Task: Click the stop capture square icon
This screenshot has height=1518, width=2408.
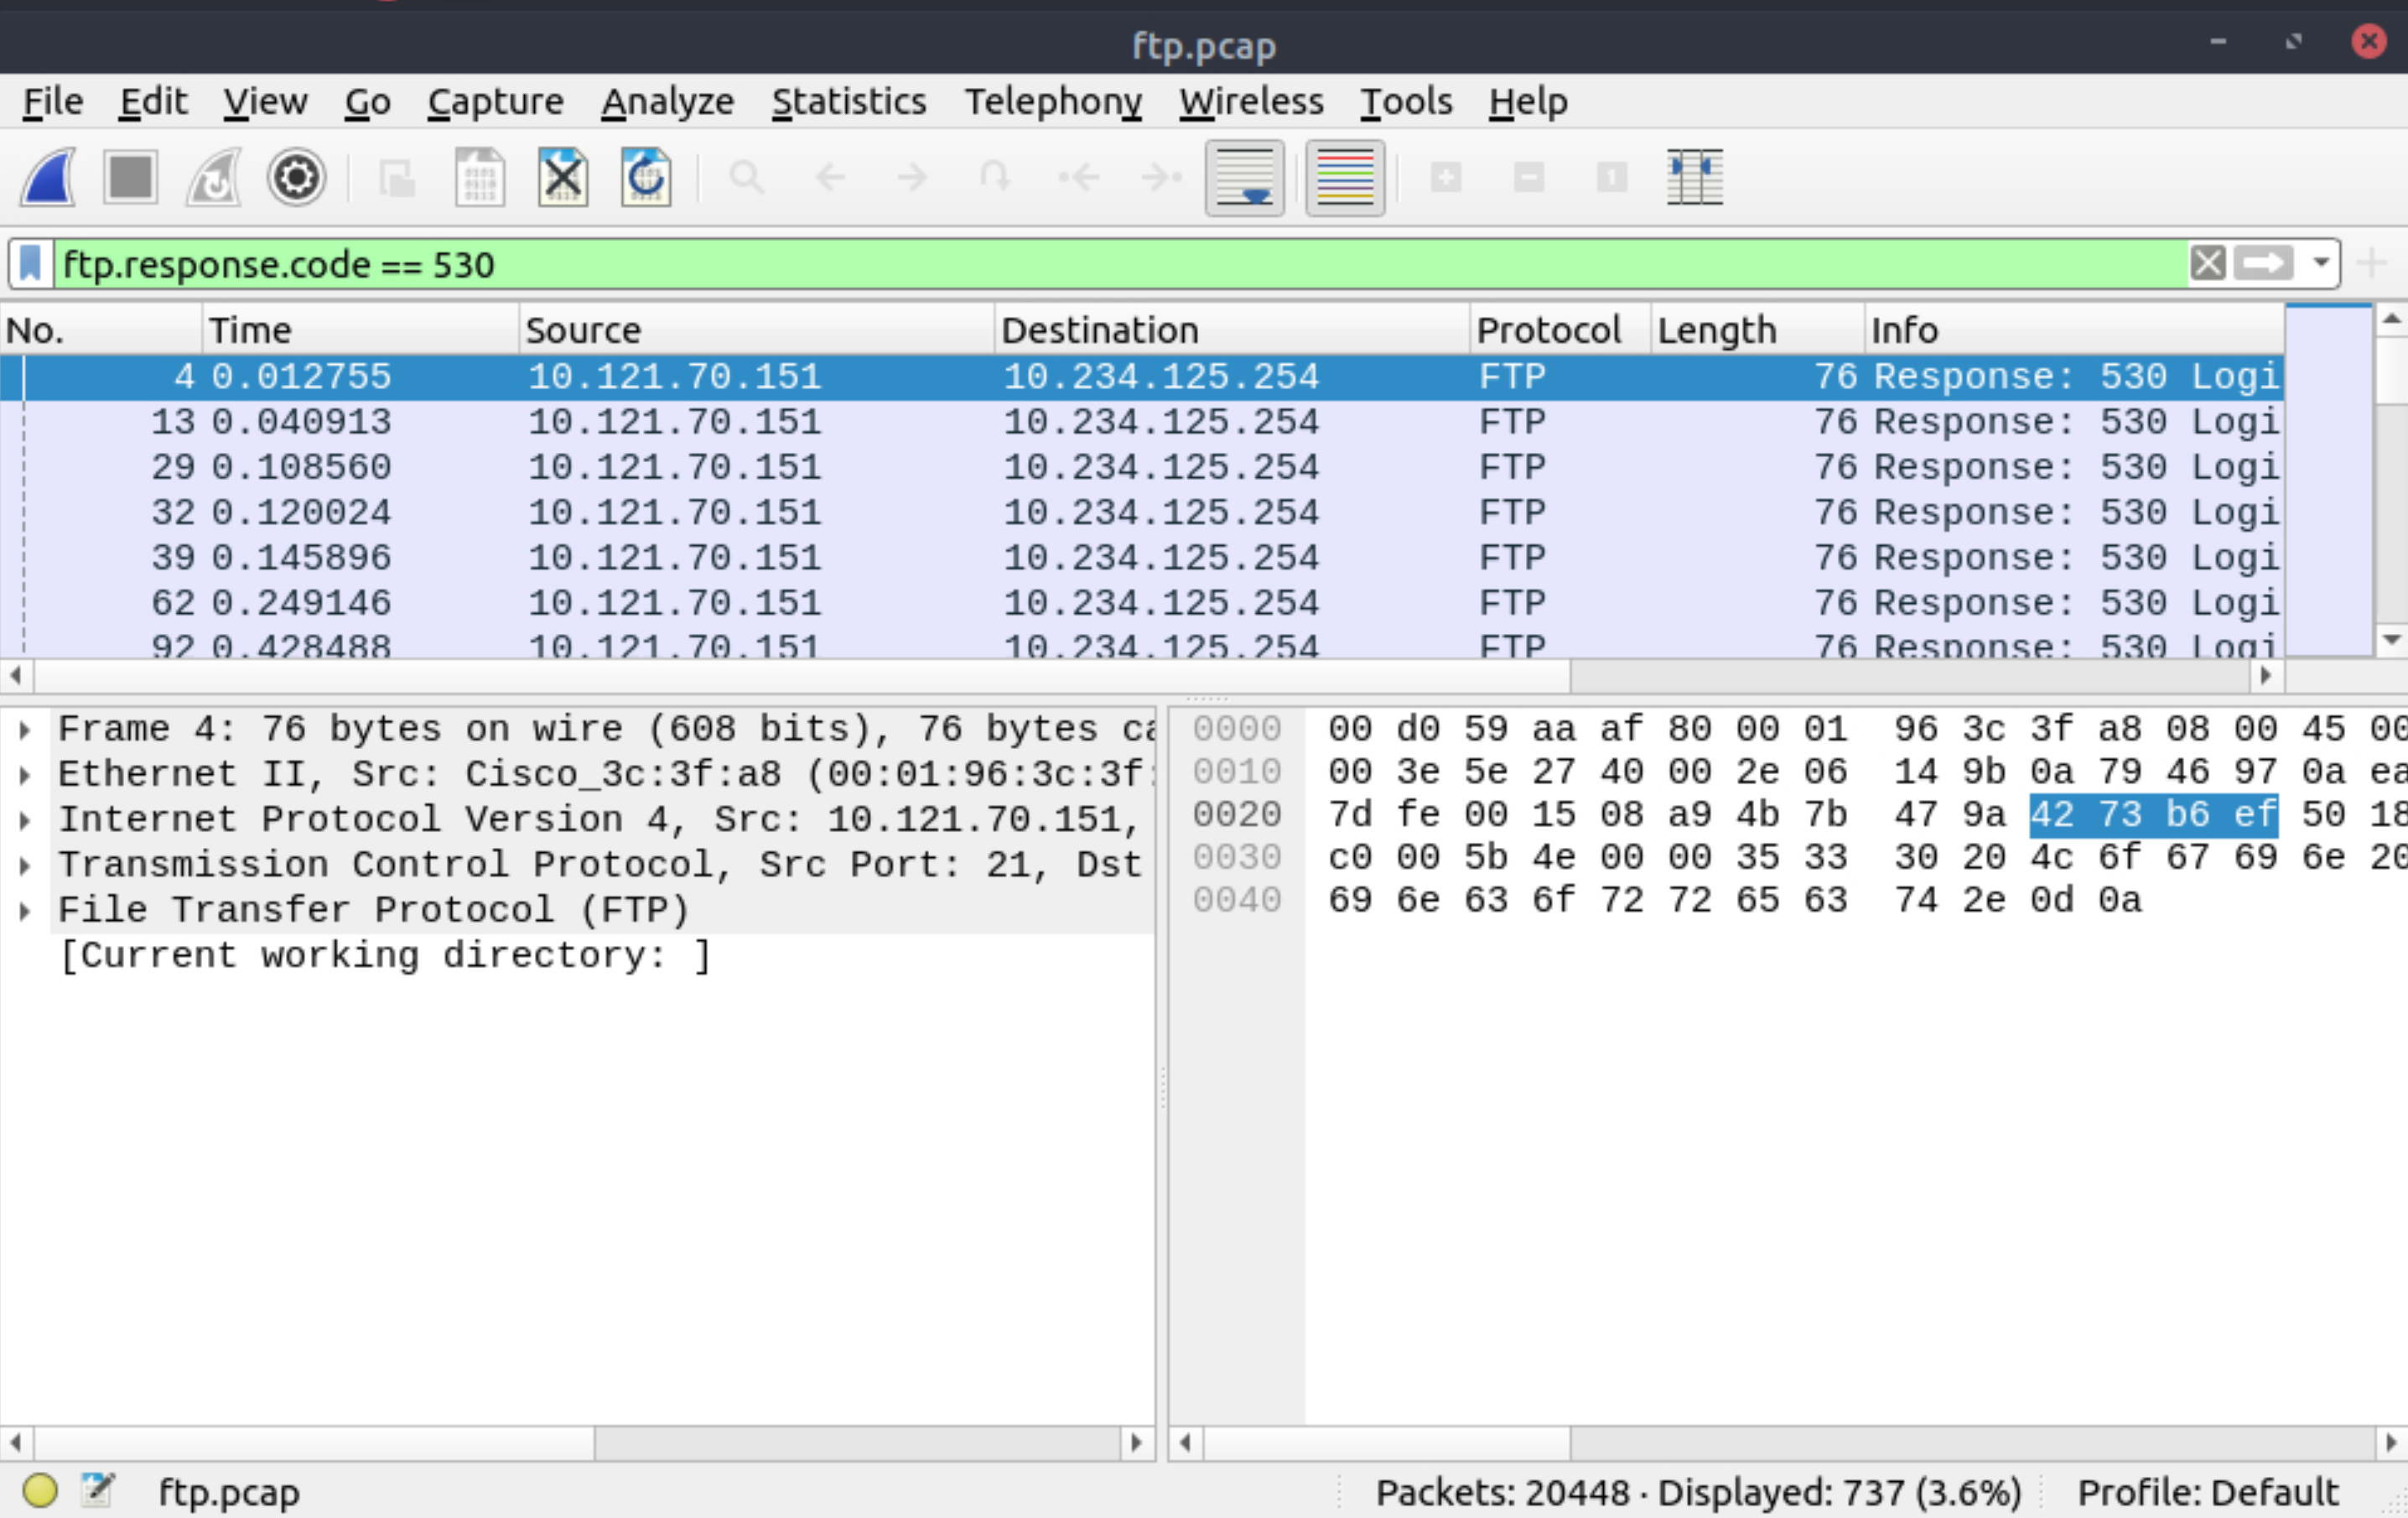Action: tap(131, 177)
